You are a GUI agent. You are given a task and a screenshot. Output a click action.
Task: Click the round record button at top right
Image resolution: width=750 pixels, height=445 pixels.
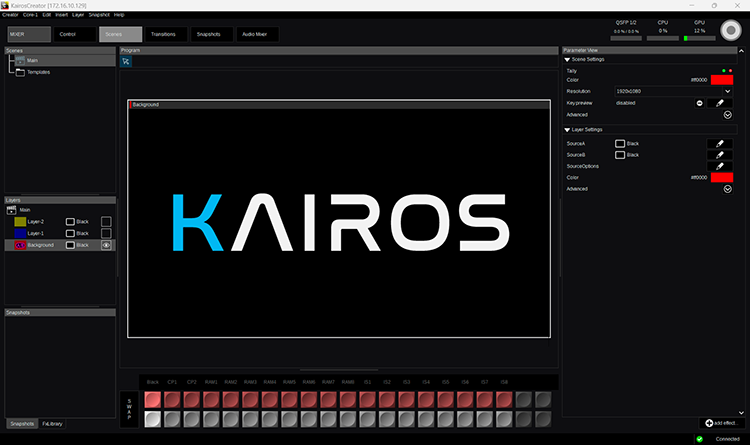point(730,31)
